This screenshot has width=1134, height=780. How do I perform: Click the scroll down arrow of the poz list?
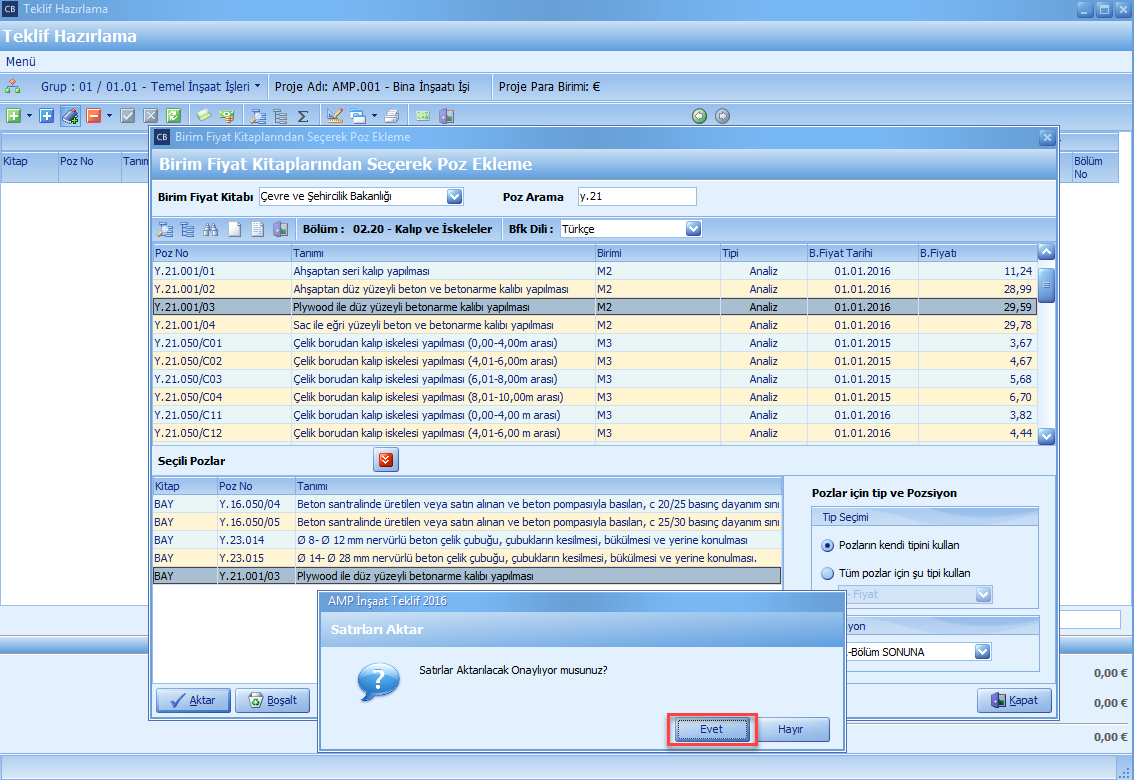point(1046,436)
